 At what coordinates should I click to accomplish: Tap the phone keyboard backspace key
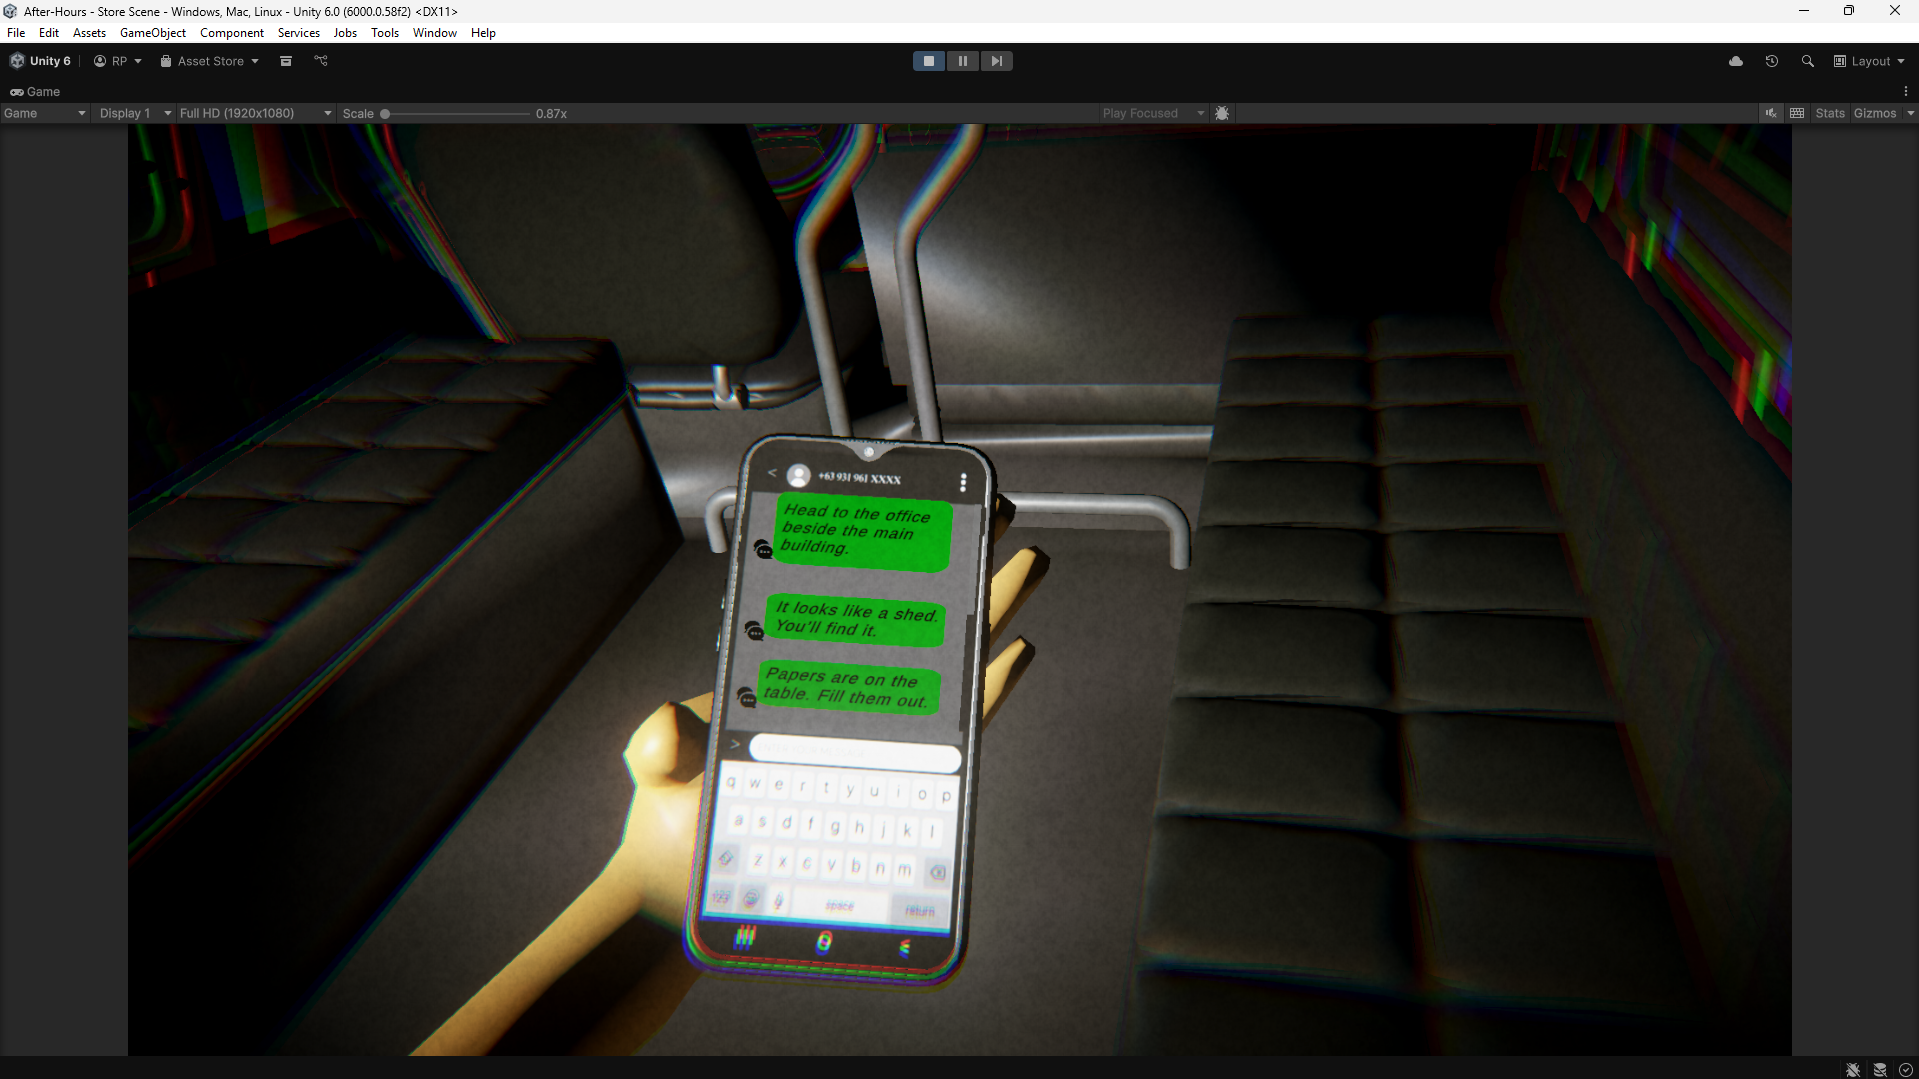pyautogui.click(x=937, y=872)
